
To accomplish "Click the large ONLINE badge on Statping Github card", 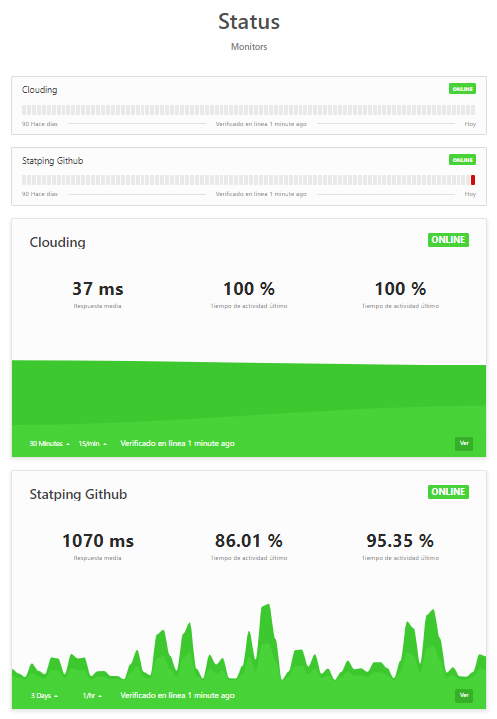I will click(448, 492).
